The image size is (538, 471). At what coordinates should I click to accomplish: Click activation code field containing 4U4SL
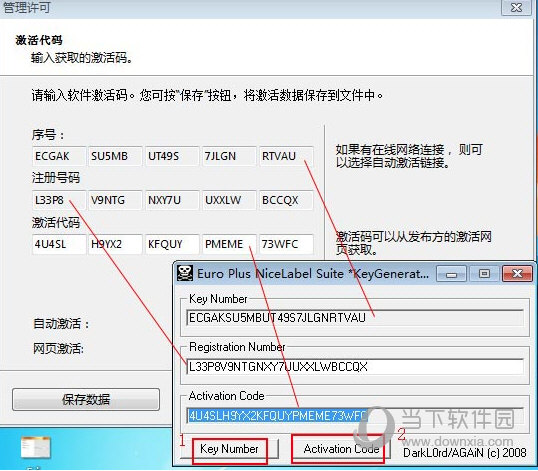(x=59, y=244)
